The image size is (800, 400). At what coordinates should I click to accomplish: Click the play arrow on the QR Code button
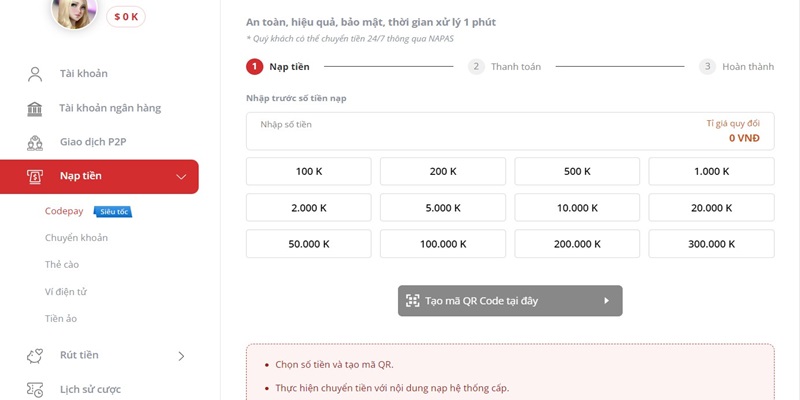pyautogui.click(x=607, y=301)
